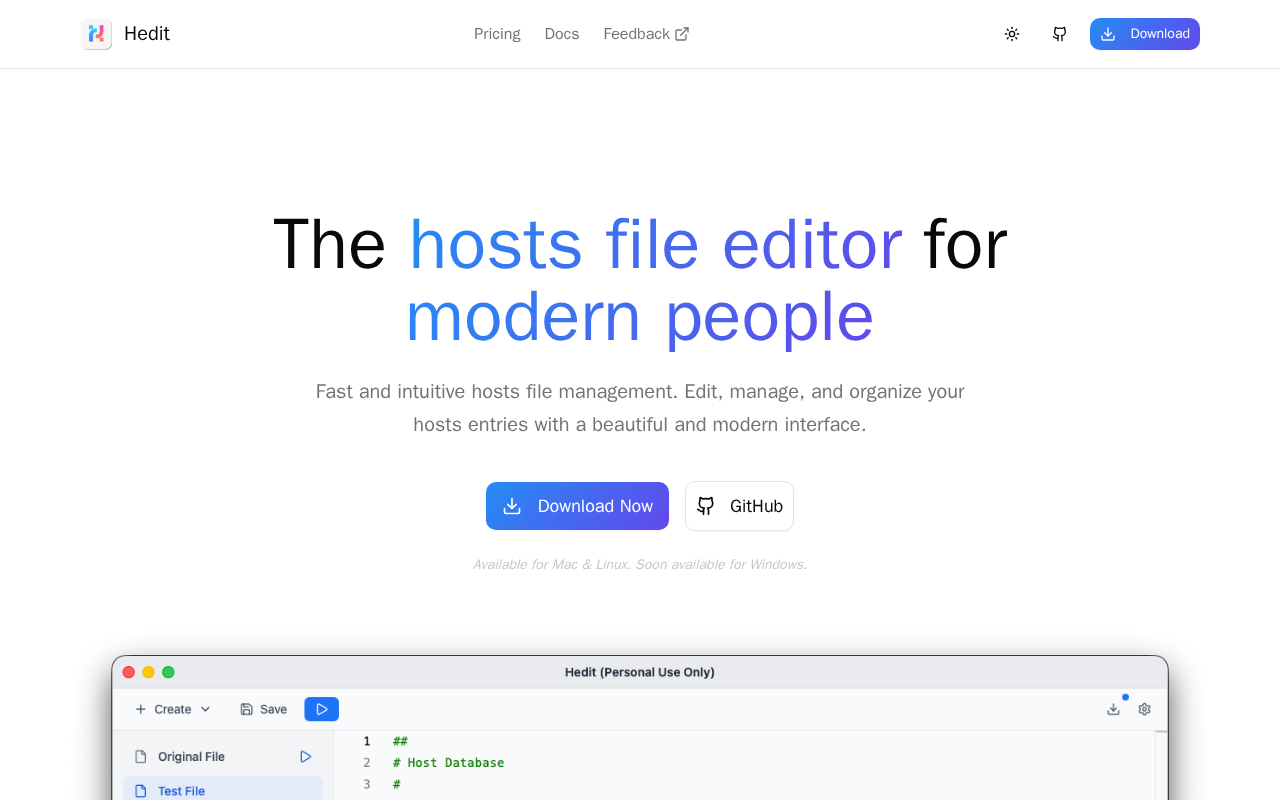Viewport: 1280px width, 800px height.
Task: Click the 'modern people' gradient heading text
Action: pos(640,317)
